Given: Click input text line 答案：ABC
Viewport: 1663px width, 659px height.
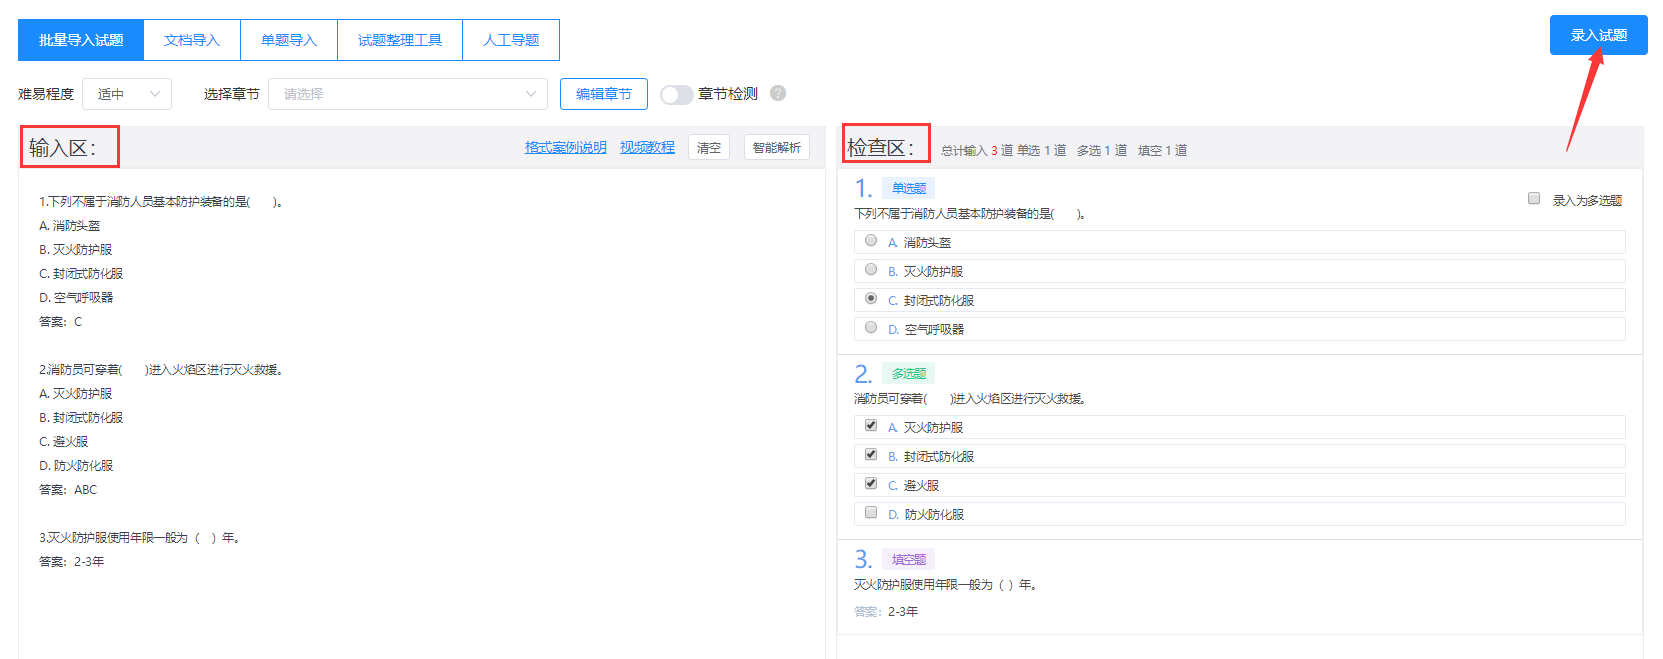Looking at the screenshot, I should point(68,490).
